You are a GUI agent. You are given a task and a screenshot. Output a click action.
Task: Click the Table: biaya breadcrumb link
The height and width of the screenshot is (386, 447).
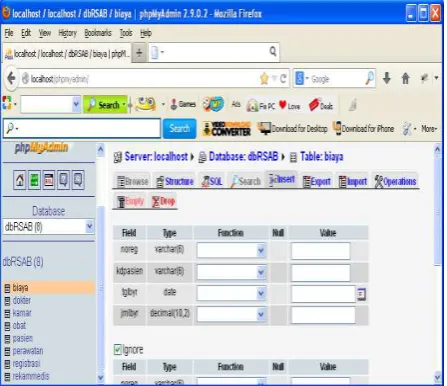(x=321, y=157)
